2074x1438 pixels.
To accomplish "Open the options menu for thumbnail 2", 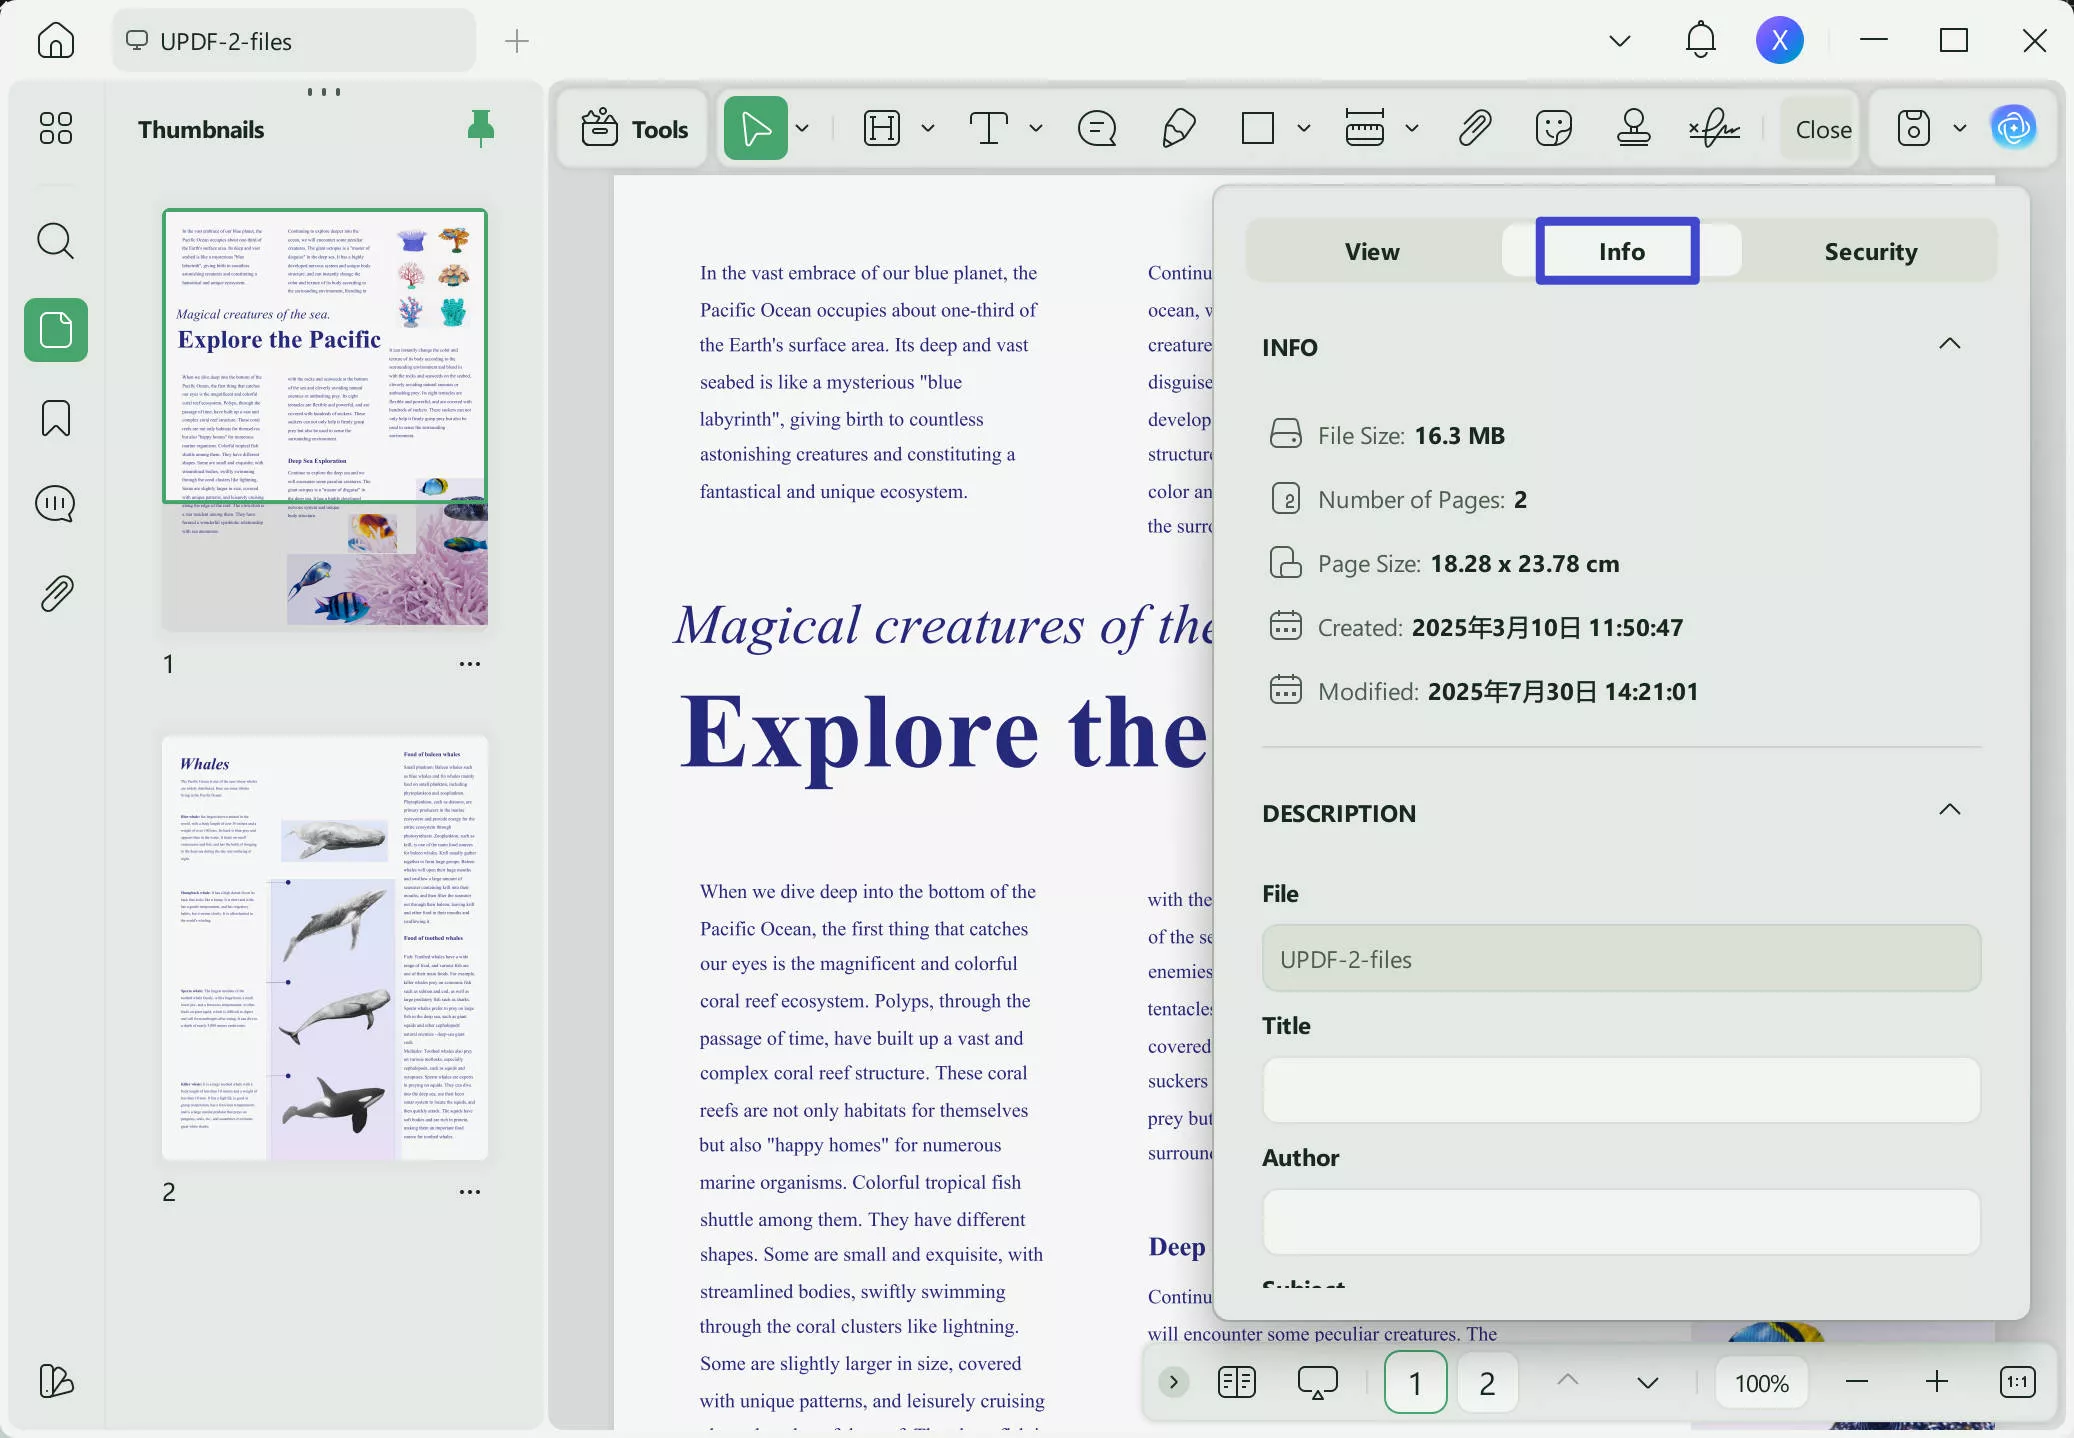I will pos(469,1192).
